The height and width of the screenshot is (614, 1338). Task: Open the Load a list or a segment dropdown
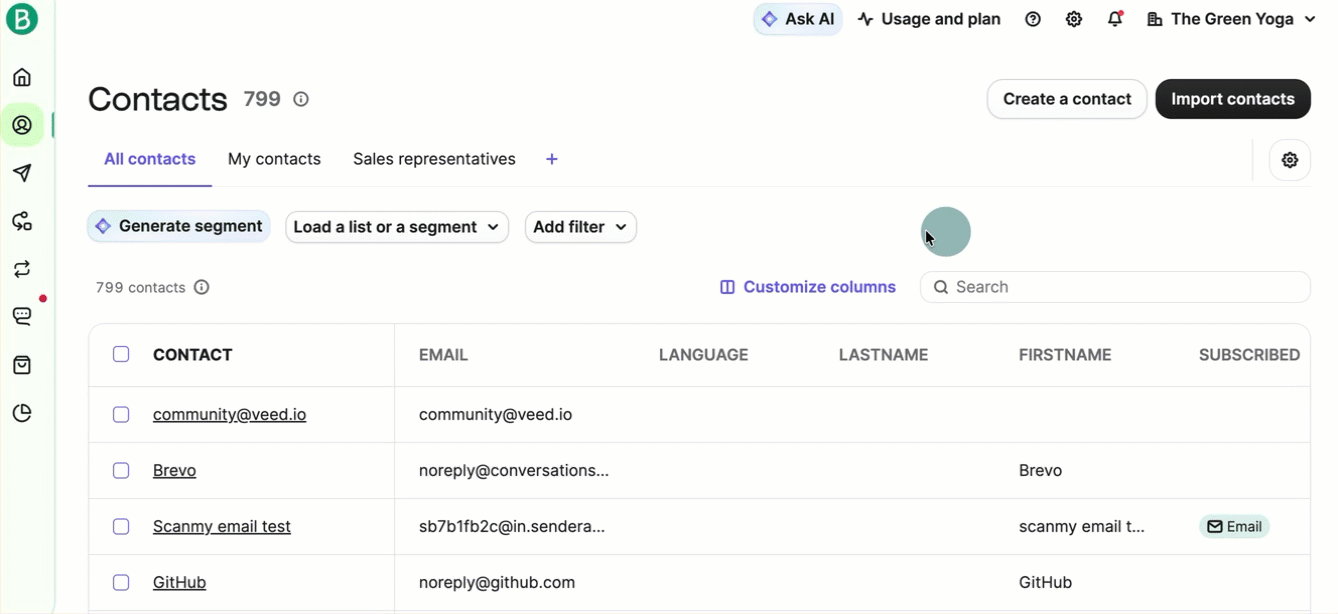[397, 227]
